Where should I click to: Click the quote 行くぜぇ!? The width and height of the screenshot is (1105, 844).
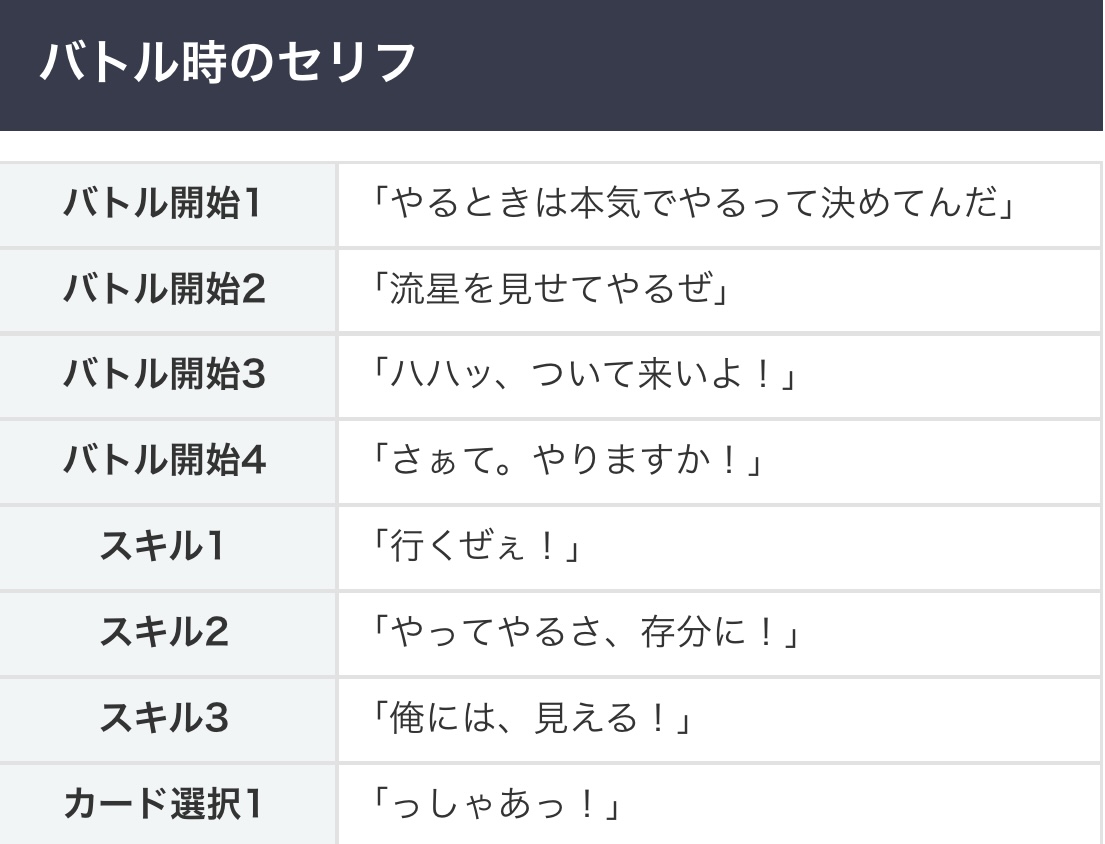tap(476, 548)
